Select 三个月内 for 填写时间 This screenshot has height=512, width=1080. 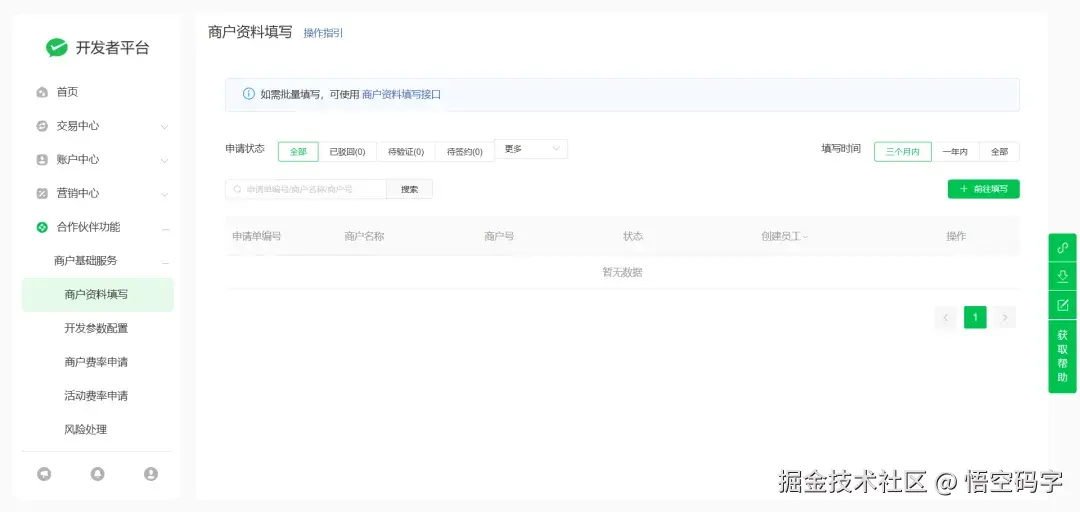tap(903, 152)
